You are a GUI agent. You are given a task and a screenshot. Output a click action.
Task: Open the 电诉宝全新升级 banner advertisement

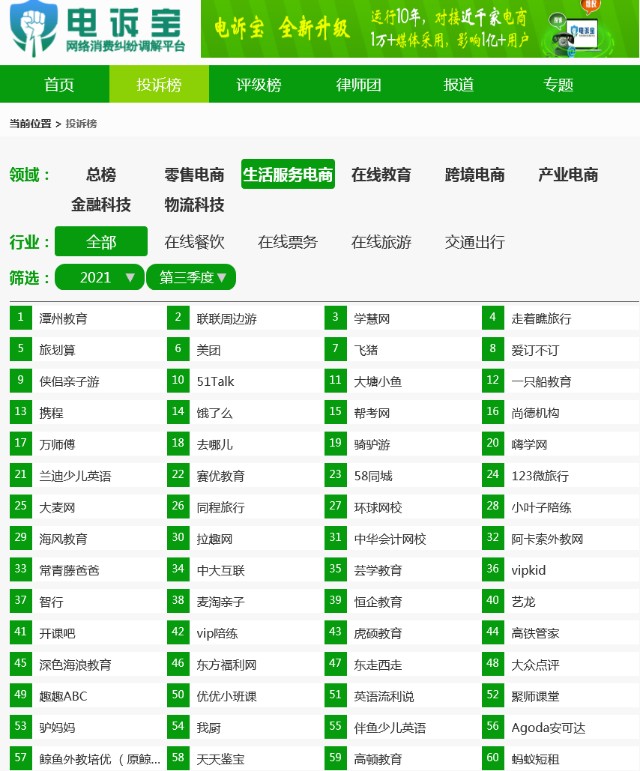coord(420,29)
